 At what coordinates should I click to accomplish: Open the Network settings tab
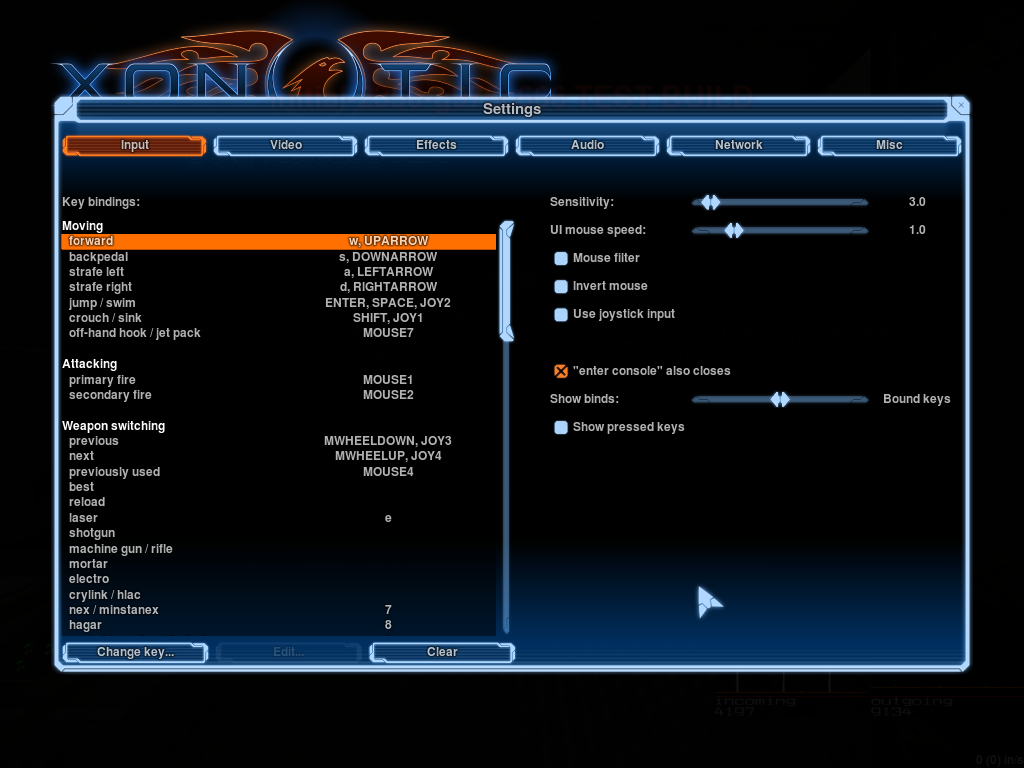click(x=738, y=145)
